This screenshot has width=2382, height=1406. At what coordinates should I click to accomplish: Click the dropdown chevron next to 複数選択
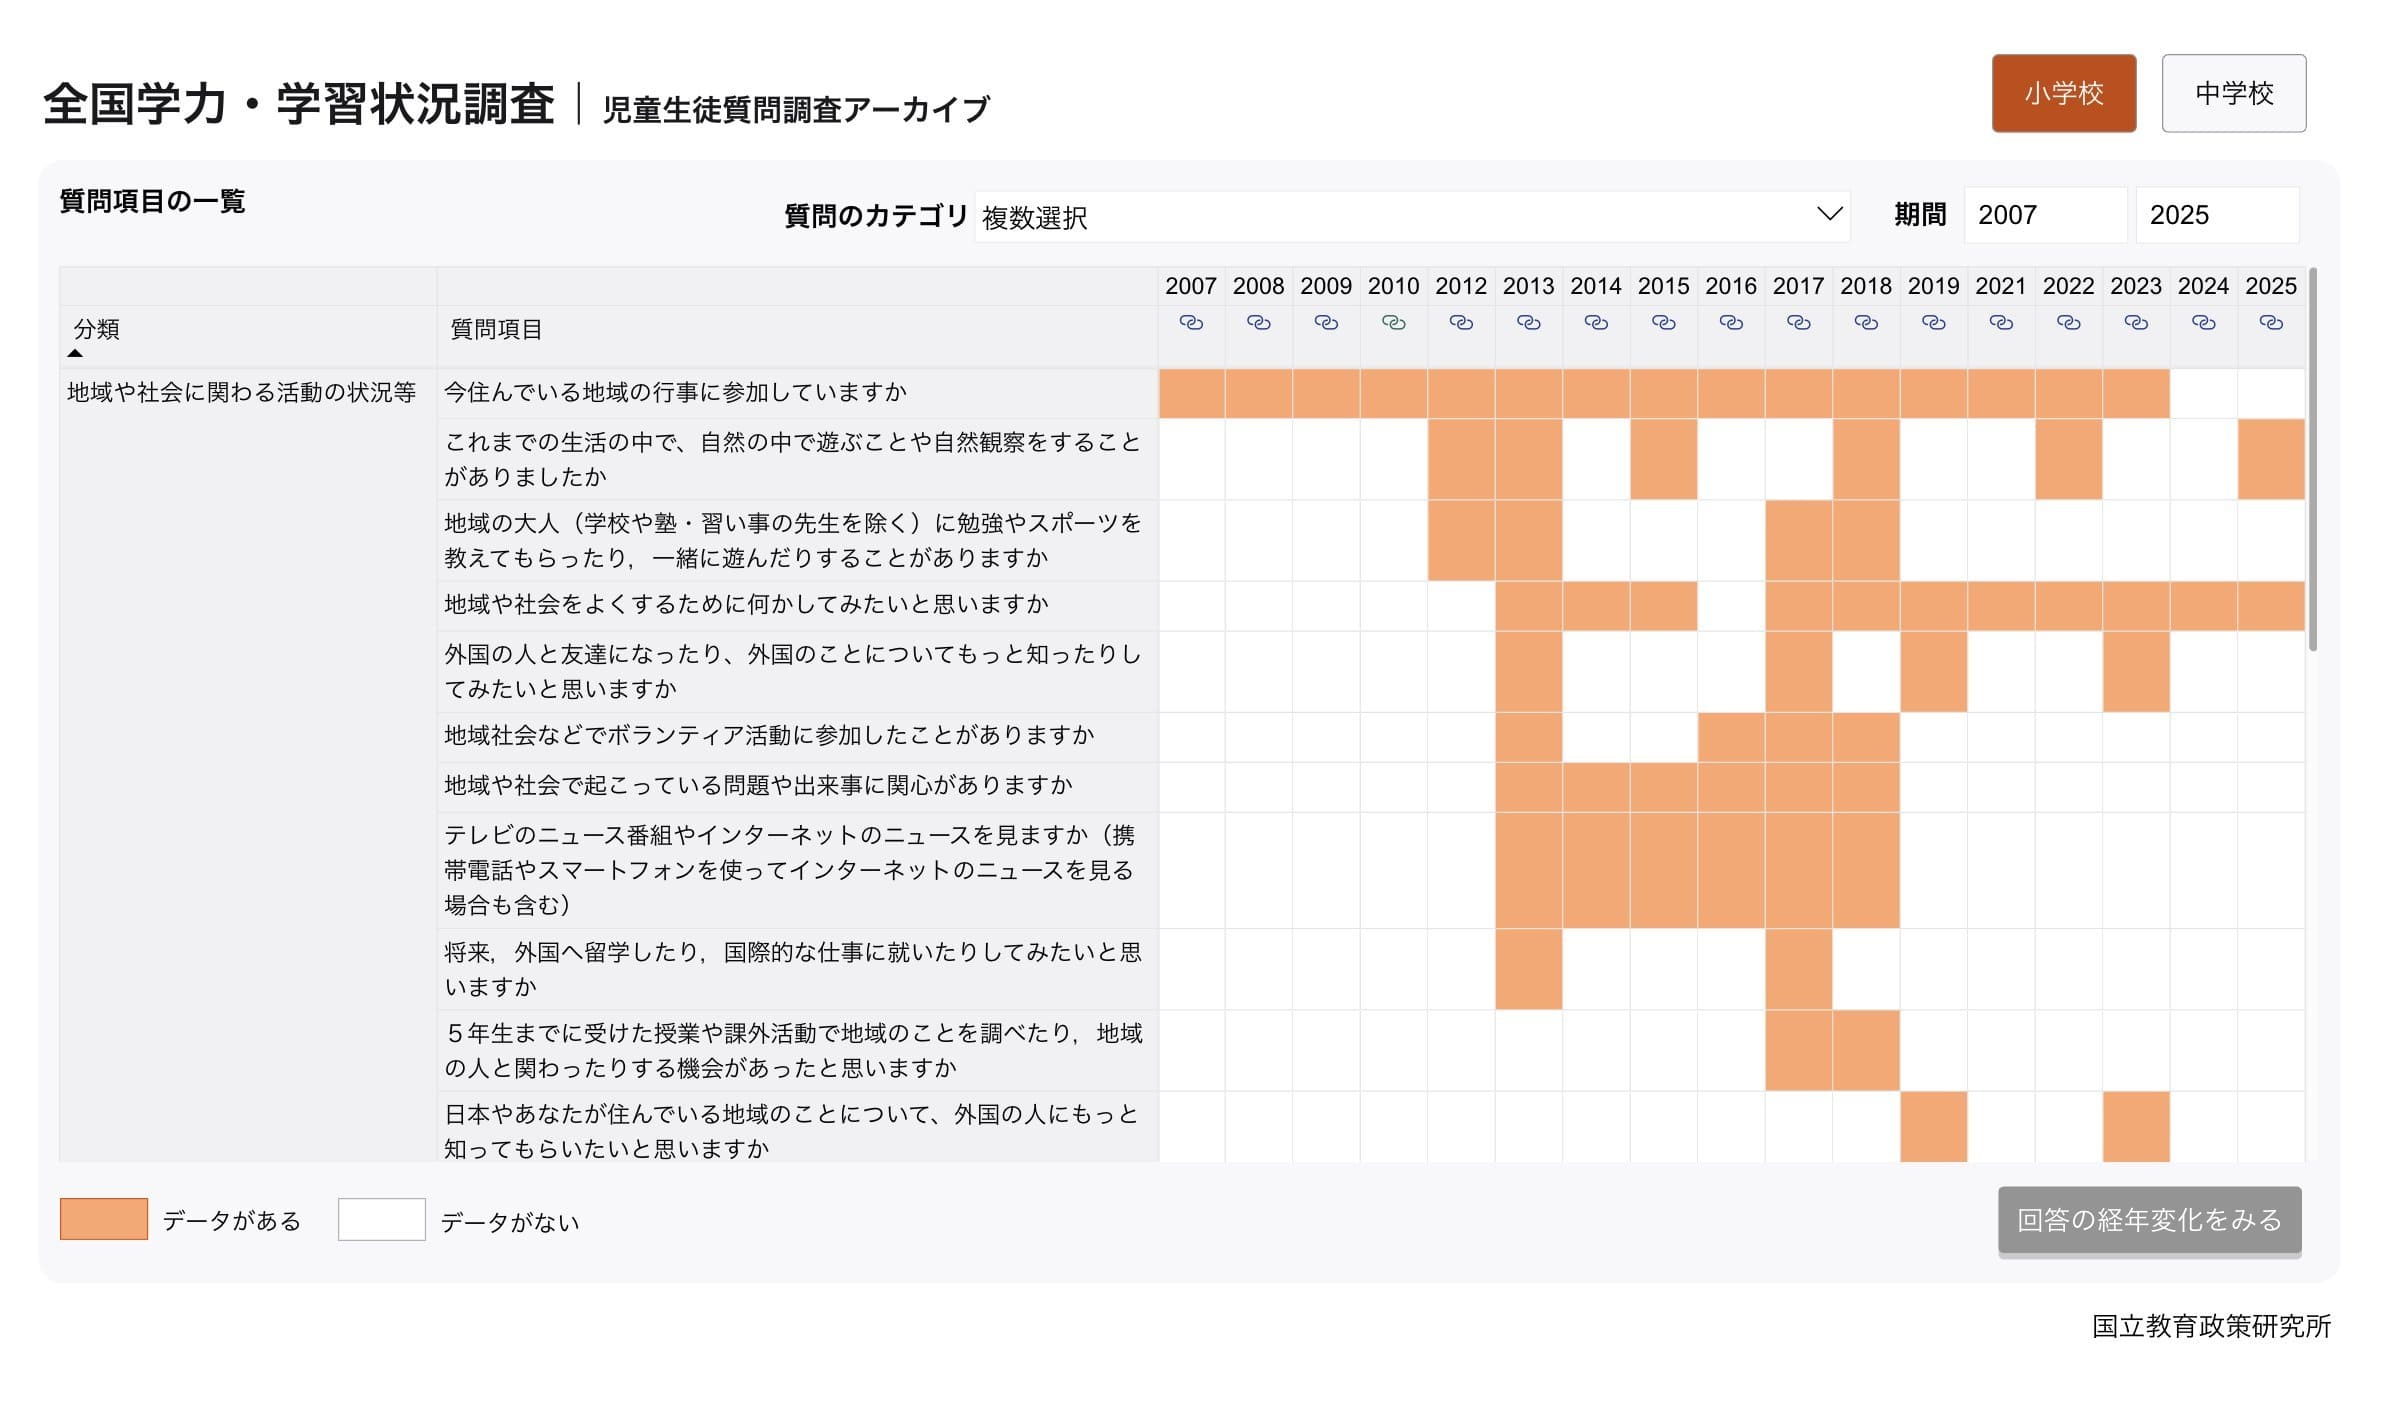click(x=1828, y=214)
